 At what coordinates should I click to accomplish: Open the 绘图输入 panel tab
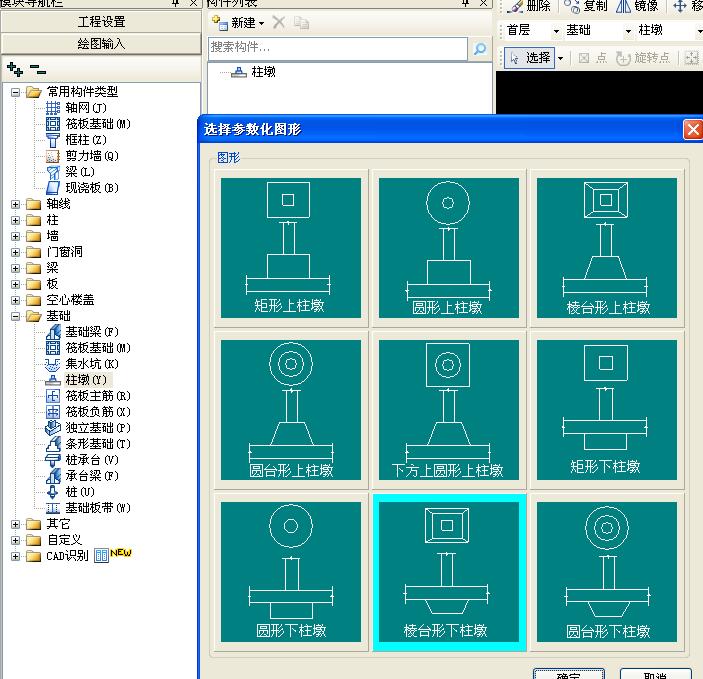pos(101,44)
